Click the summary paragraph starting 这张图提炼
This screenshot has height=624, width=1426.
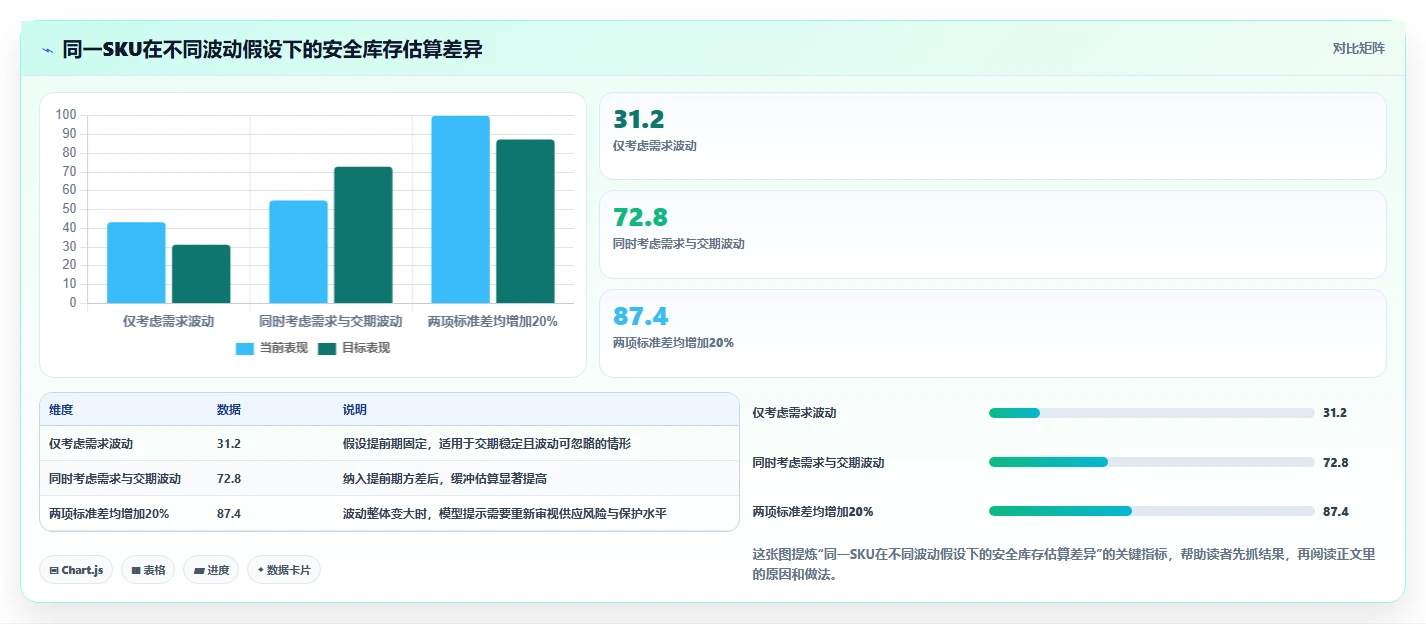pos(1063,564)
